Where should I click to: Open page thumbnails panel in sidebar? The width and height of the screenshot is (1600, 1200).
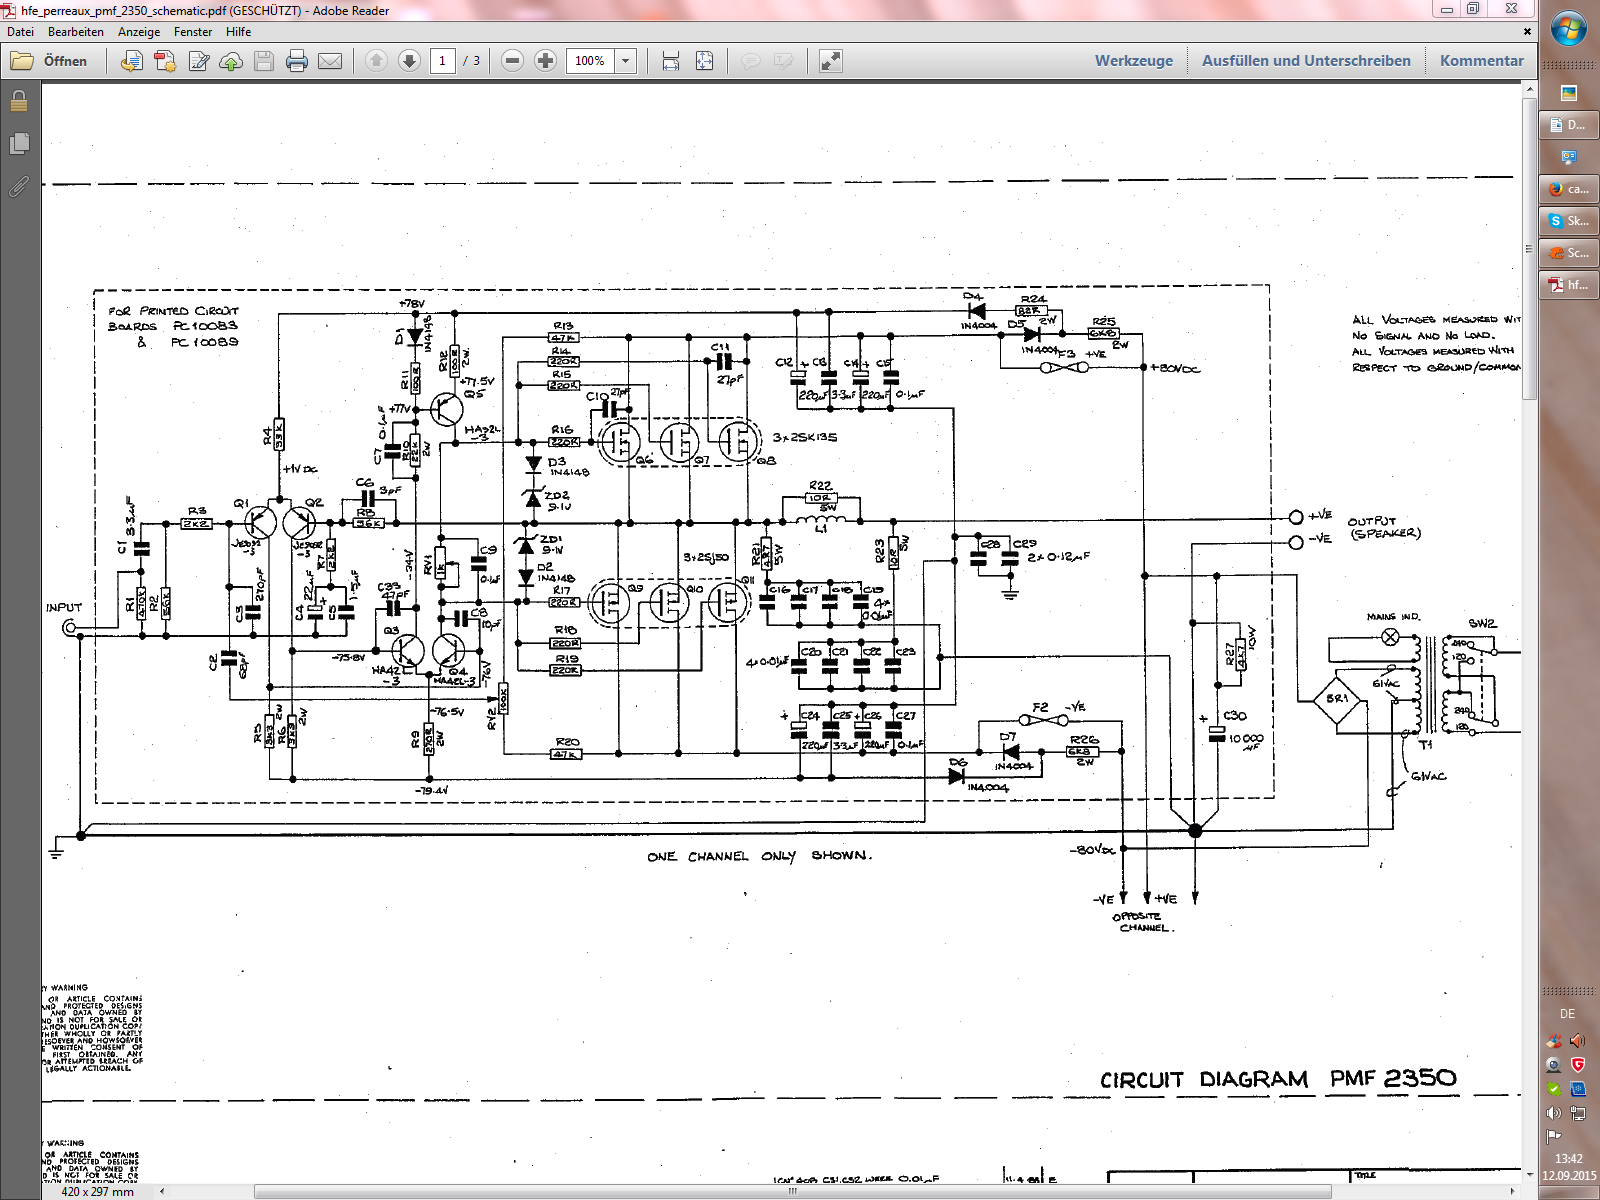coord(19,144)
